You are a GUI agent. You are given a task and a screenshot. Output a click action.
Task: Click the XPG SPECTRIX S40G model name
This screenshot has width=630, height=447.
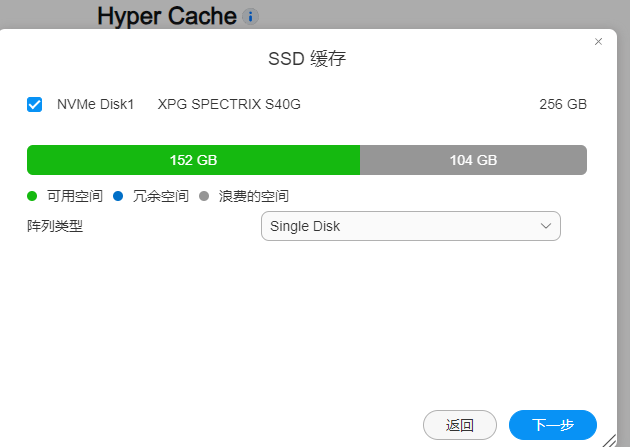(x=229, y=104)
